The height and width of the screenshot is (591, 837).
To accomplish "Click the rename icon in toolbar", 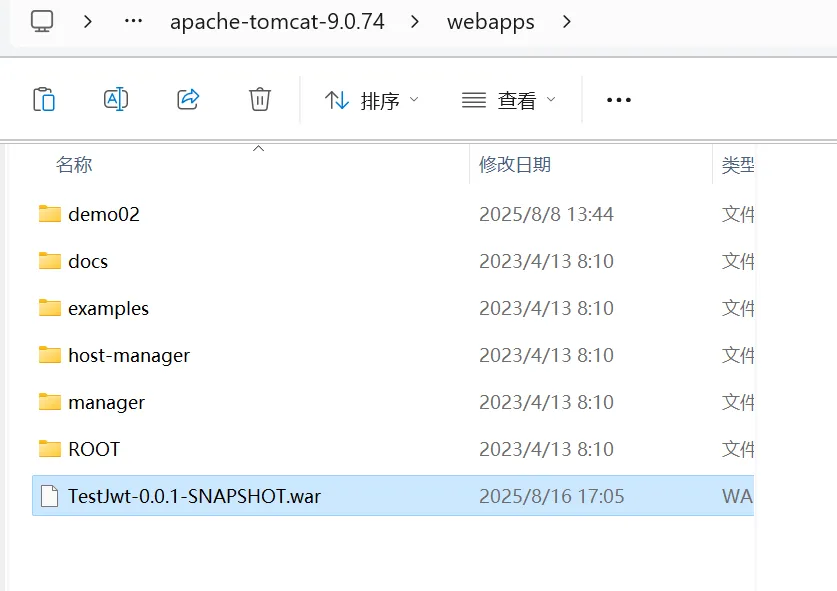I will click(116, 100).
